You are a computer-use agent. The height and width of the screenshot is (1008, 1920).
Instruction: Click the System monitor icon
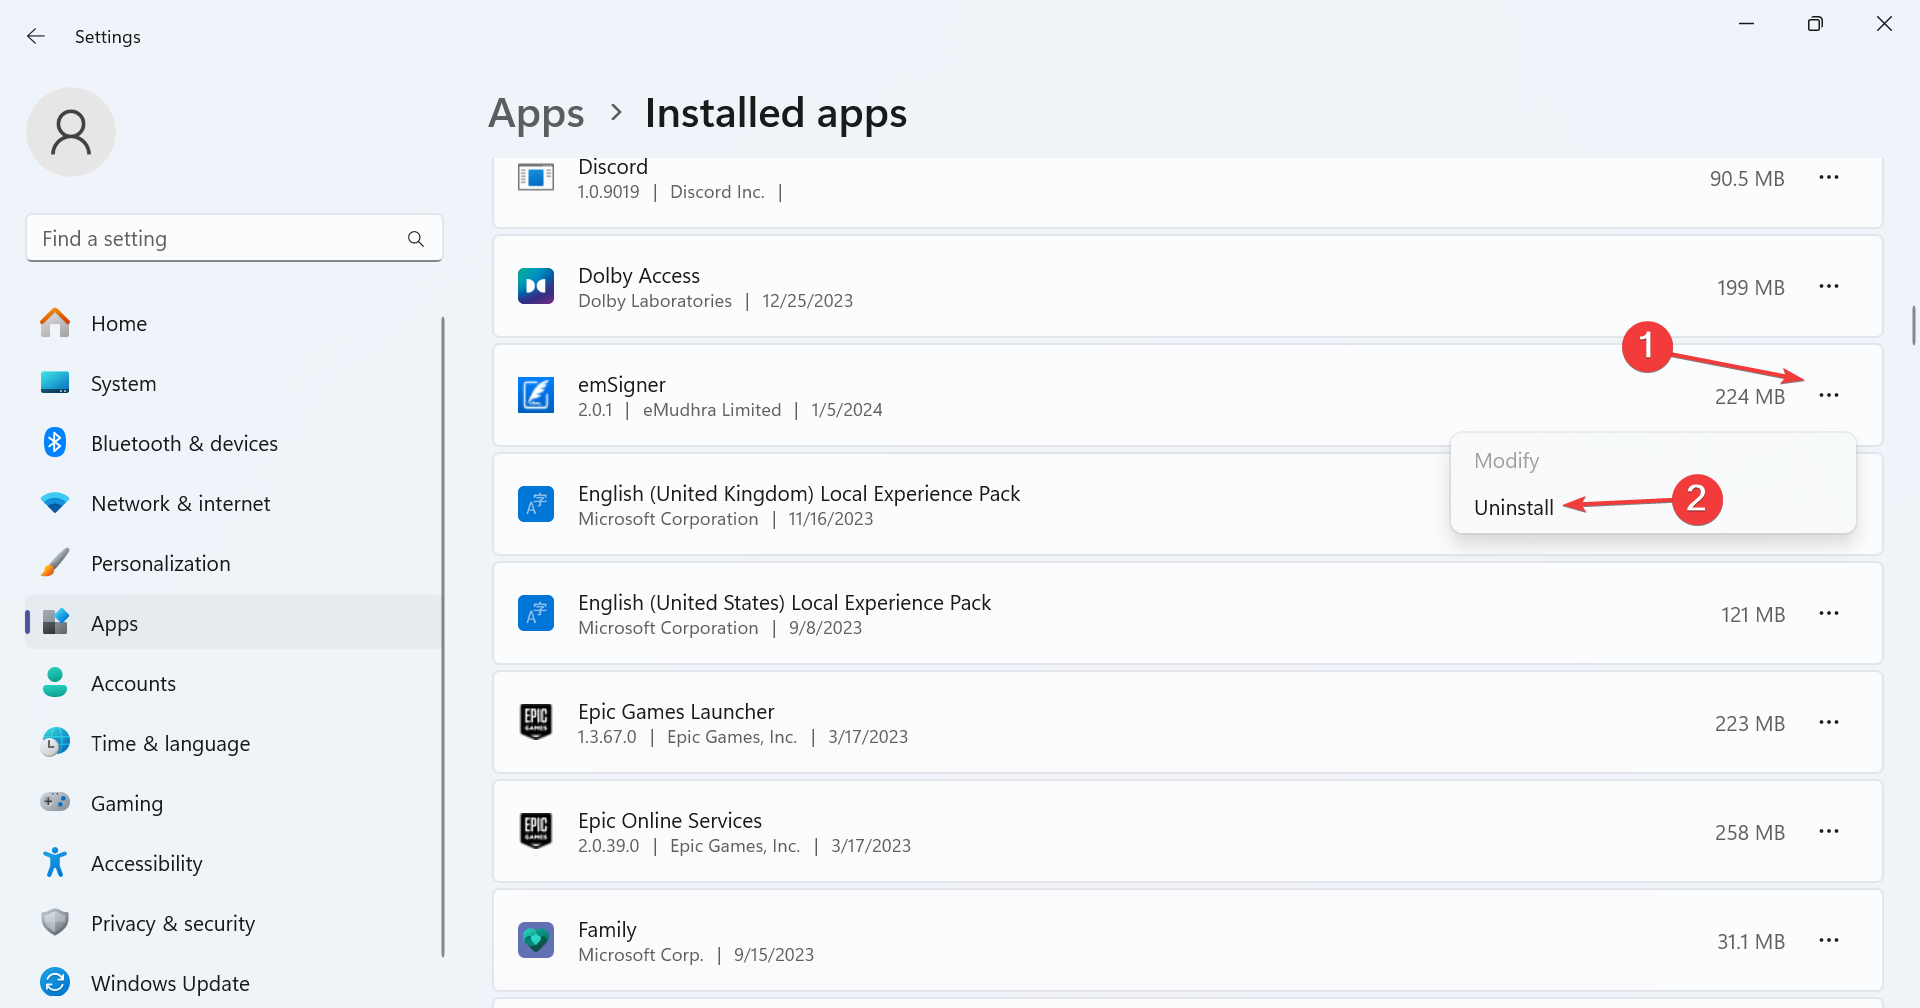55,382
